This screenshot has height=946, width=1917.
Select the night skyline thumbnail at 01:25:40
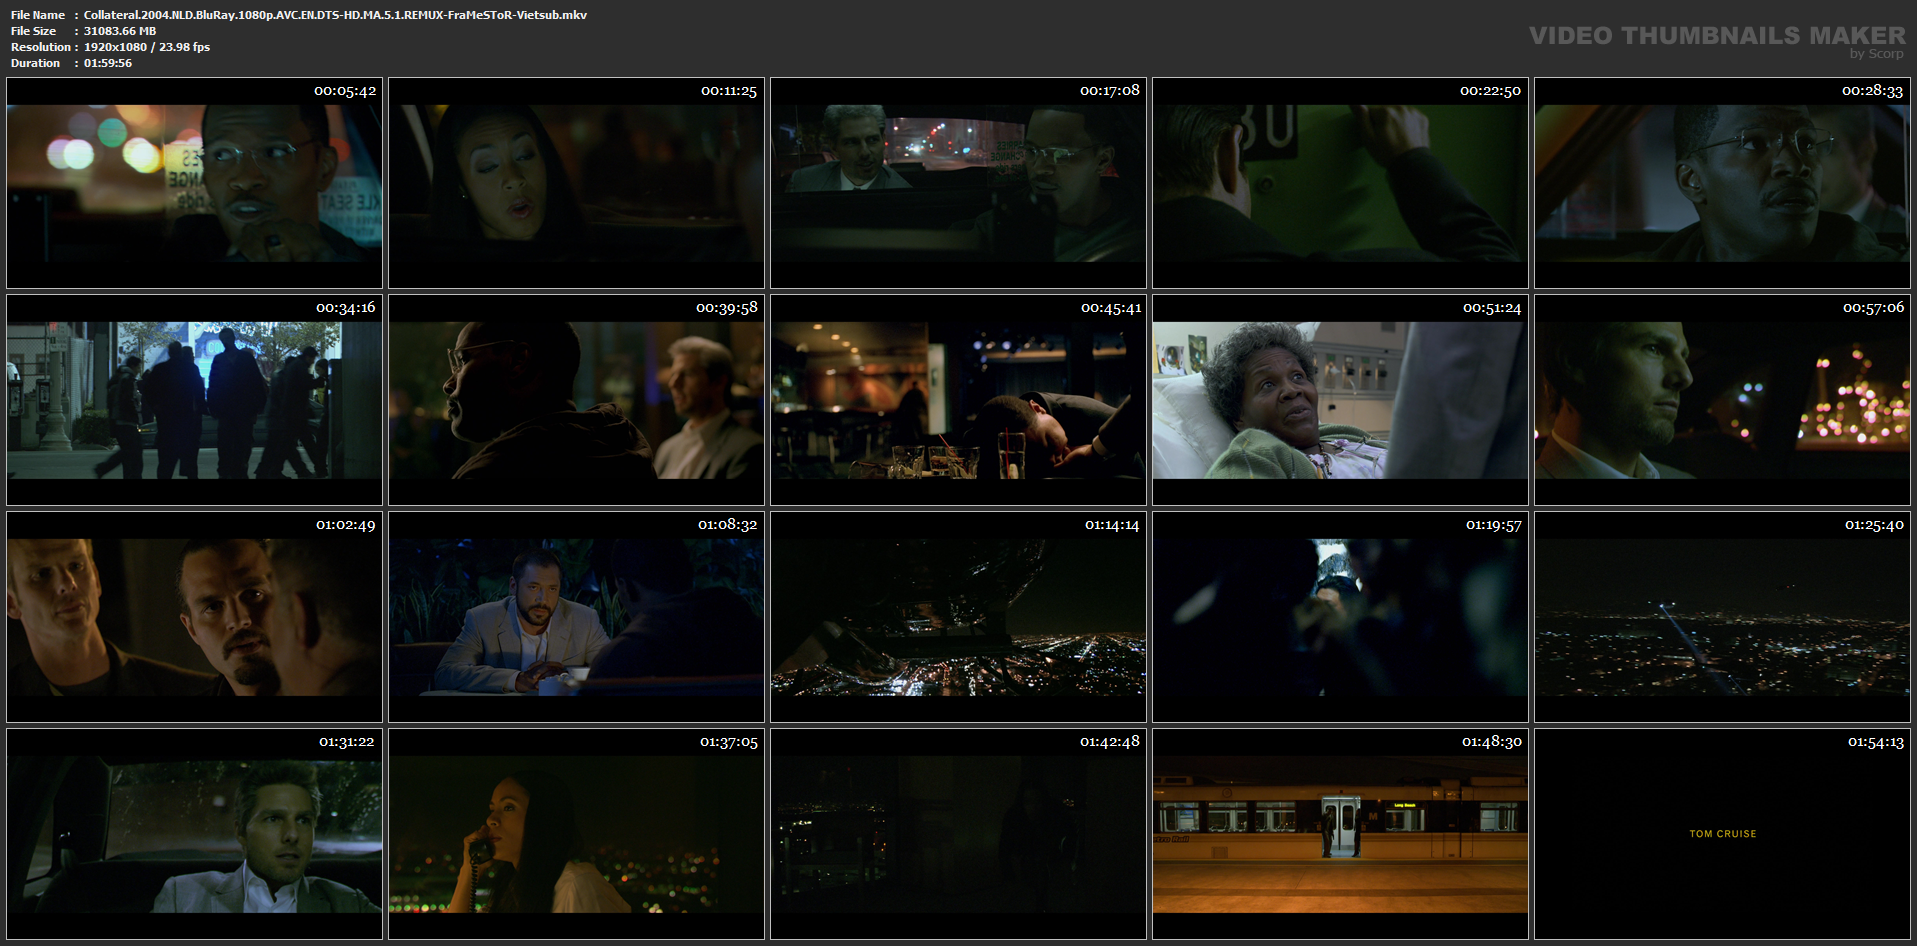[x=1722, y=617]
